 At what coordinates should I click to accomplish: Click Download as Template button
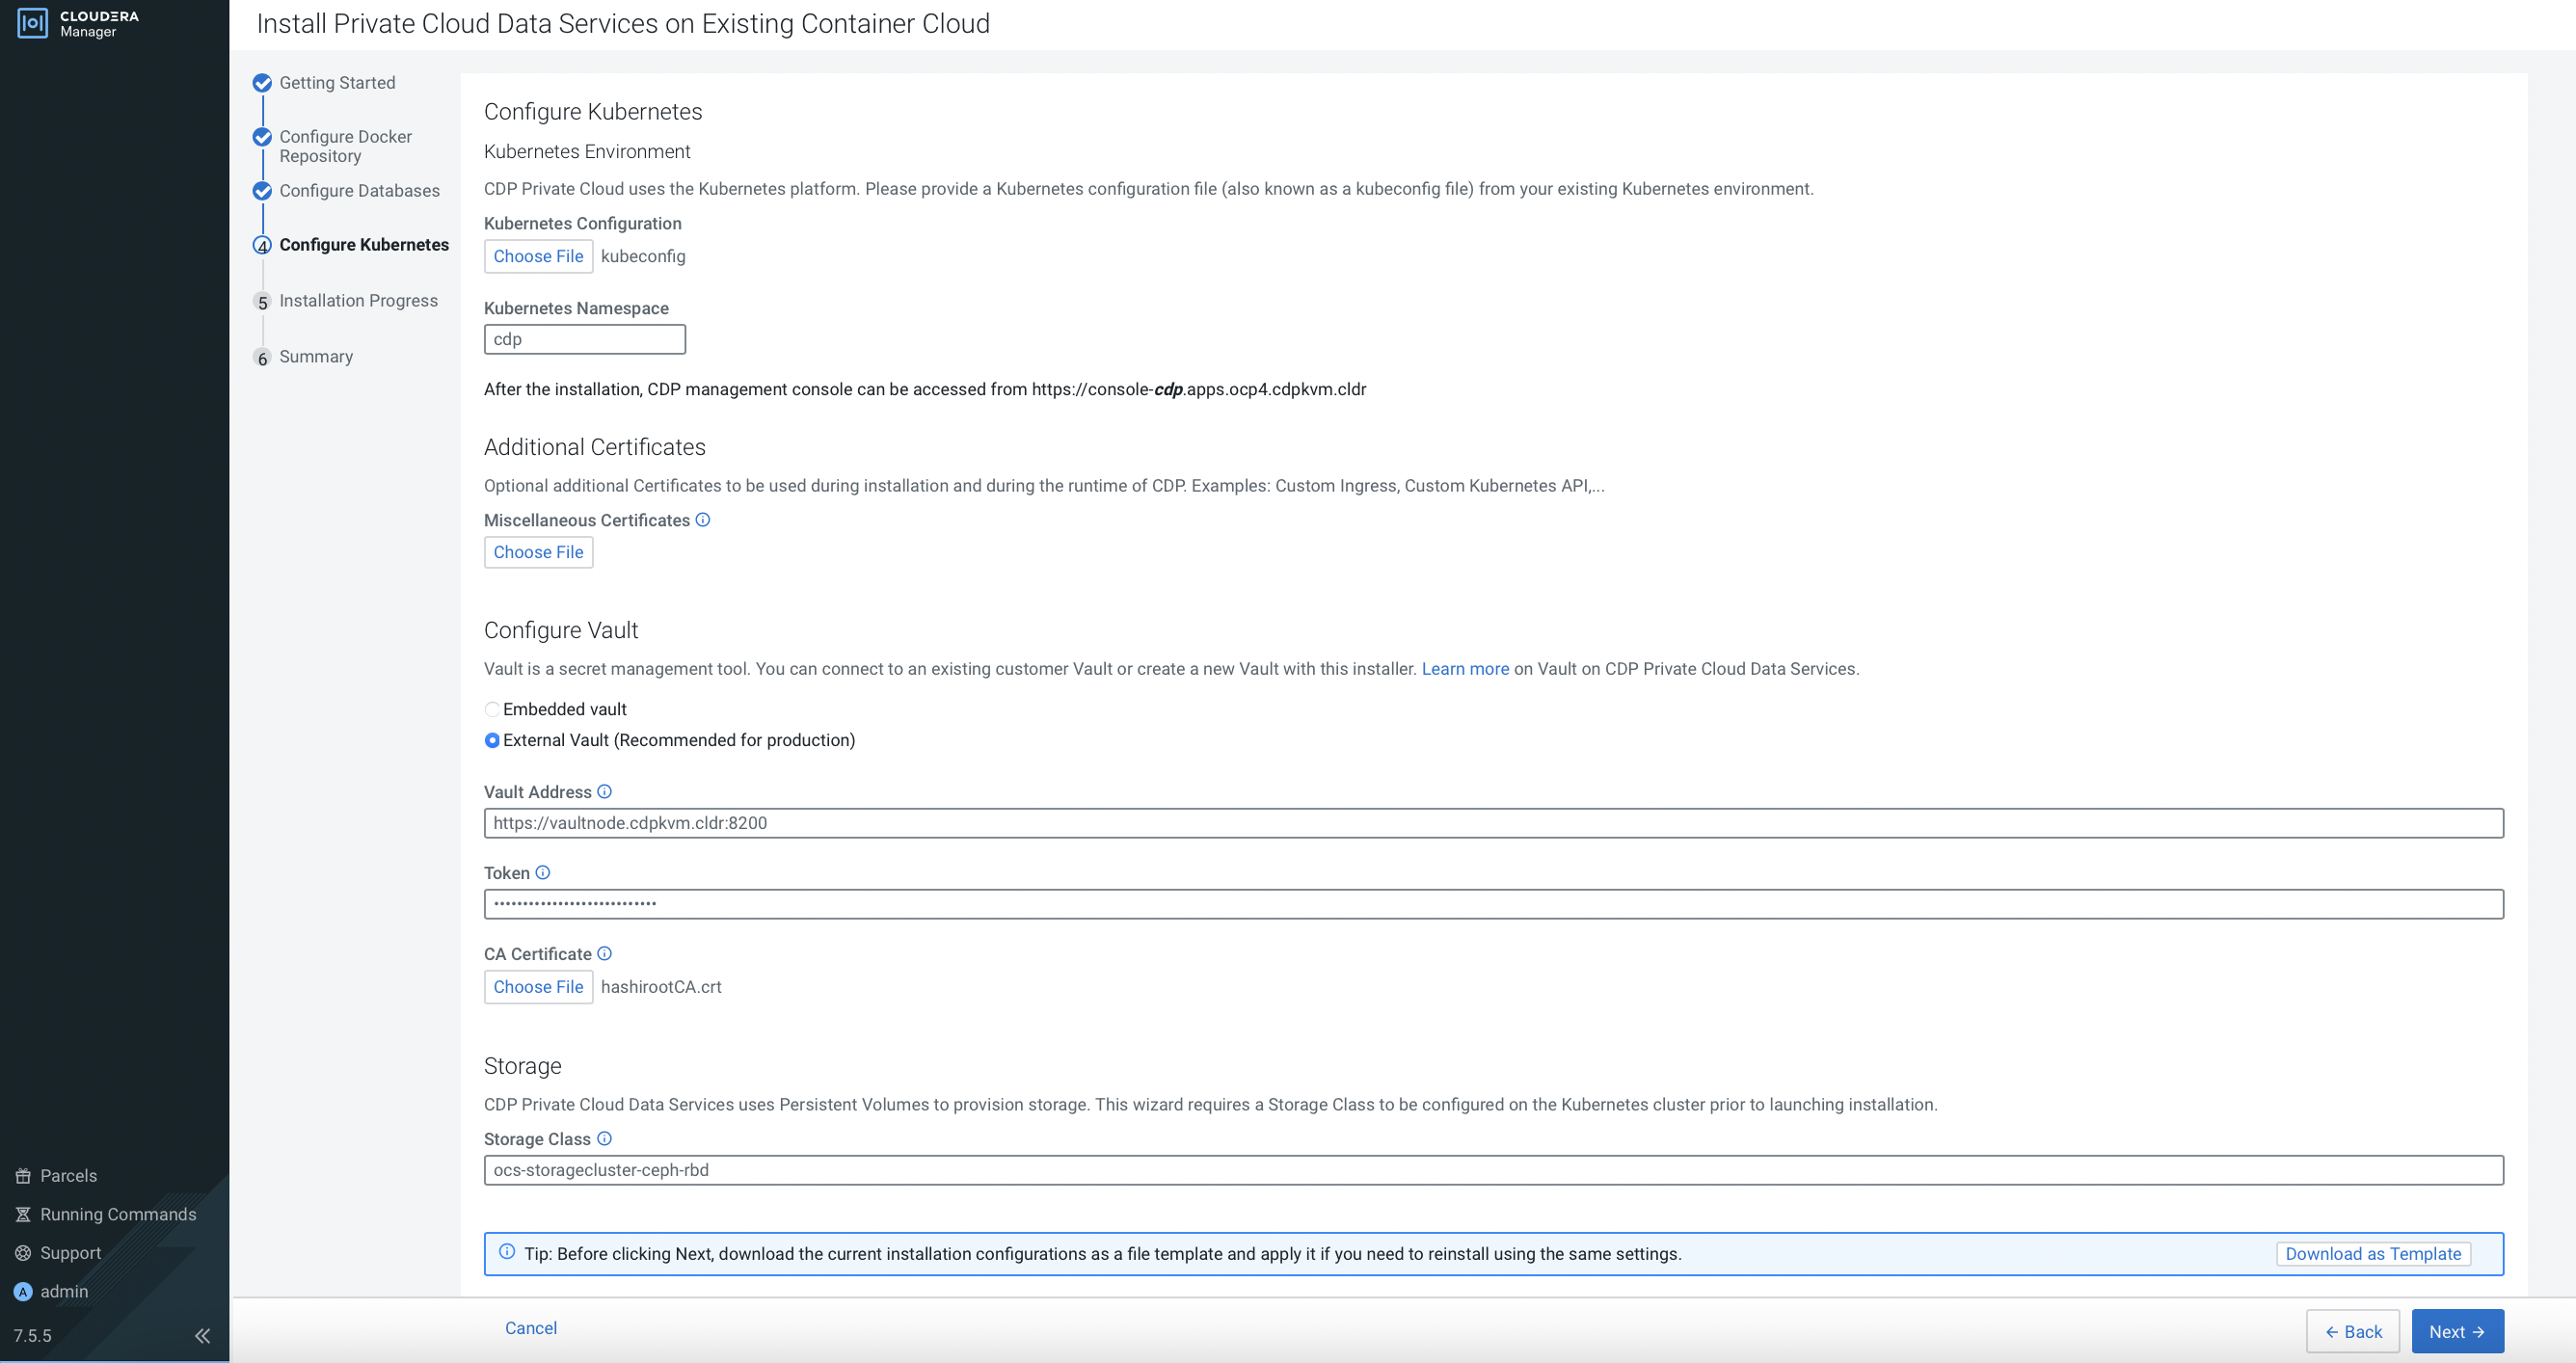(2372, 1254)
